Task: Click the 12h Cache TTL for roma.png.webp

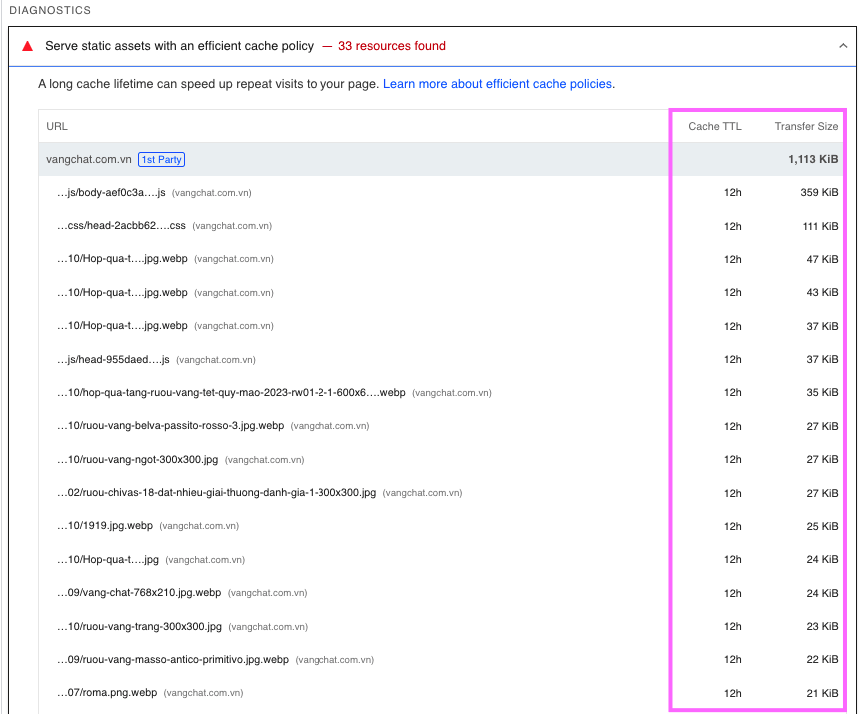Action: click(733, 694)
